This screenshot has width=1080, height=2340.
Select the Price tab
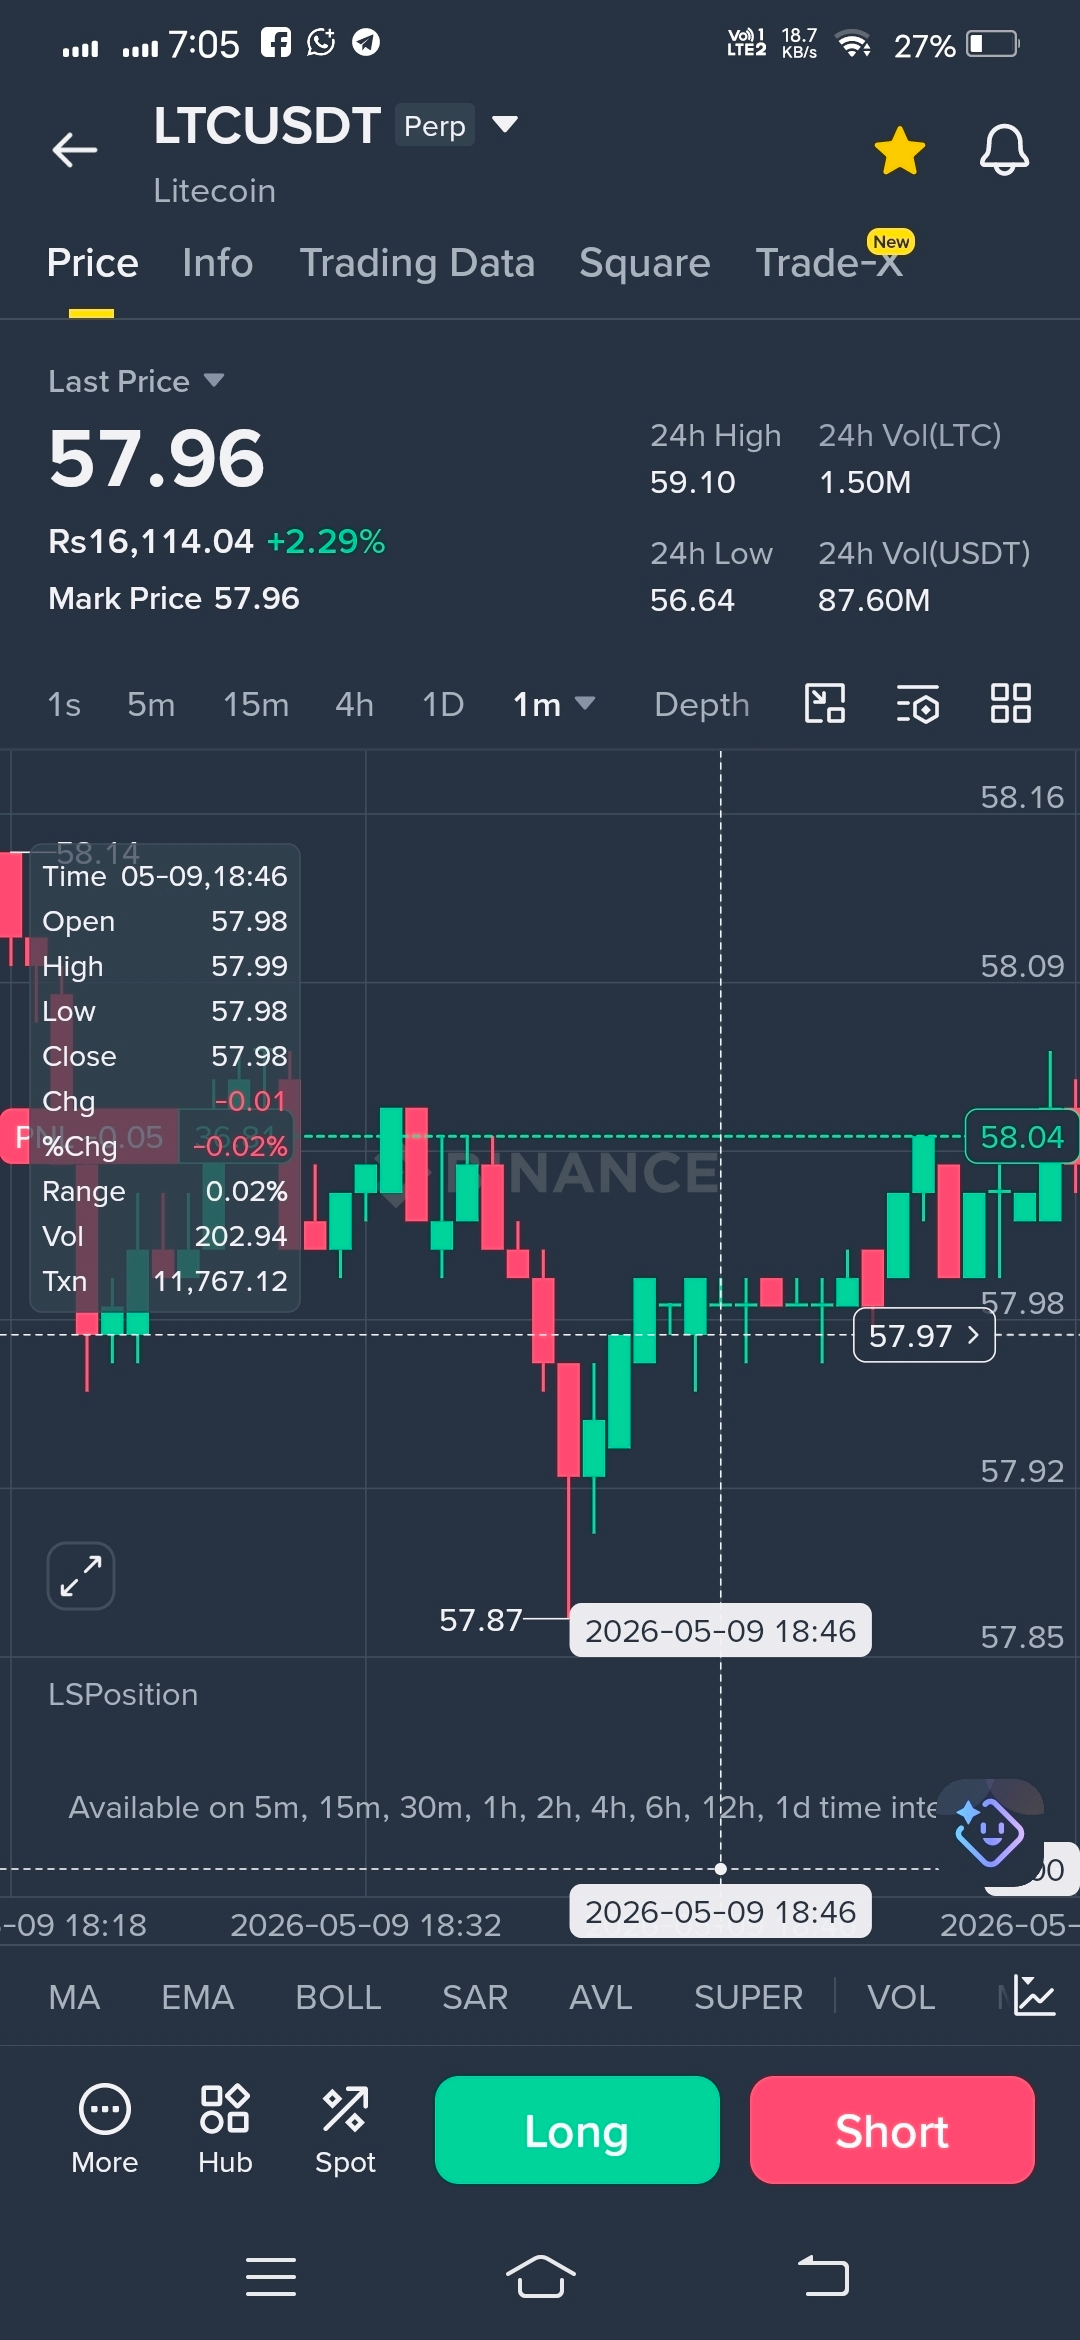click(92, 263)
